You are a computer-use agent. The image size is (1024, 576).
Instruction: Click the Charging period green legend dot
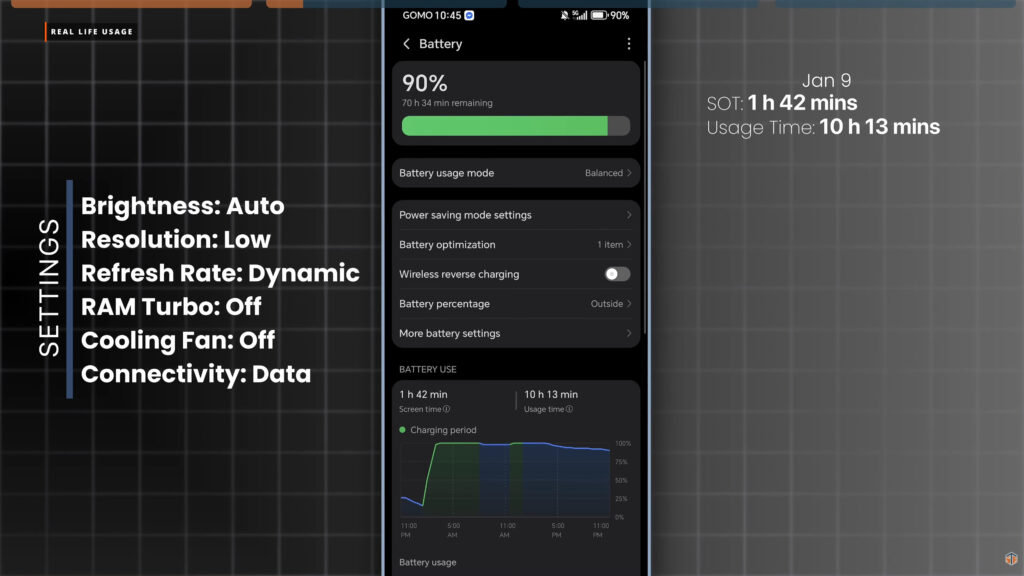coord(403,430)
